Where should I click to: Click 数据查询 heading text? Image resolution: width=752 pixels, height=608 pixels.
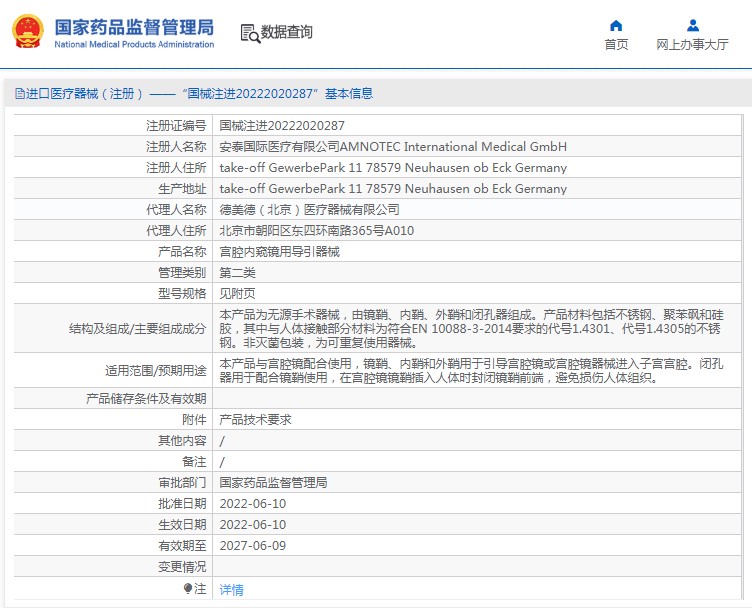[287, 32]
